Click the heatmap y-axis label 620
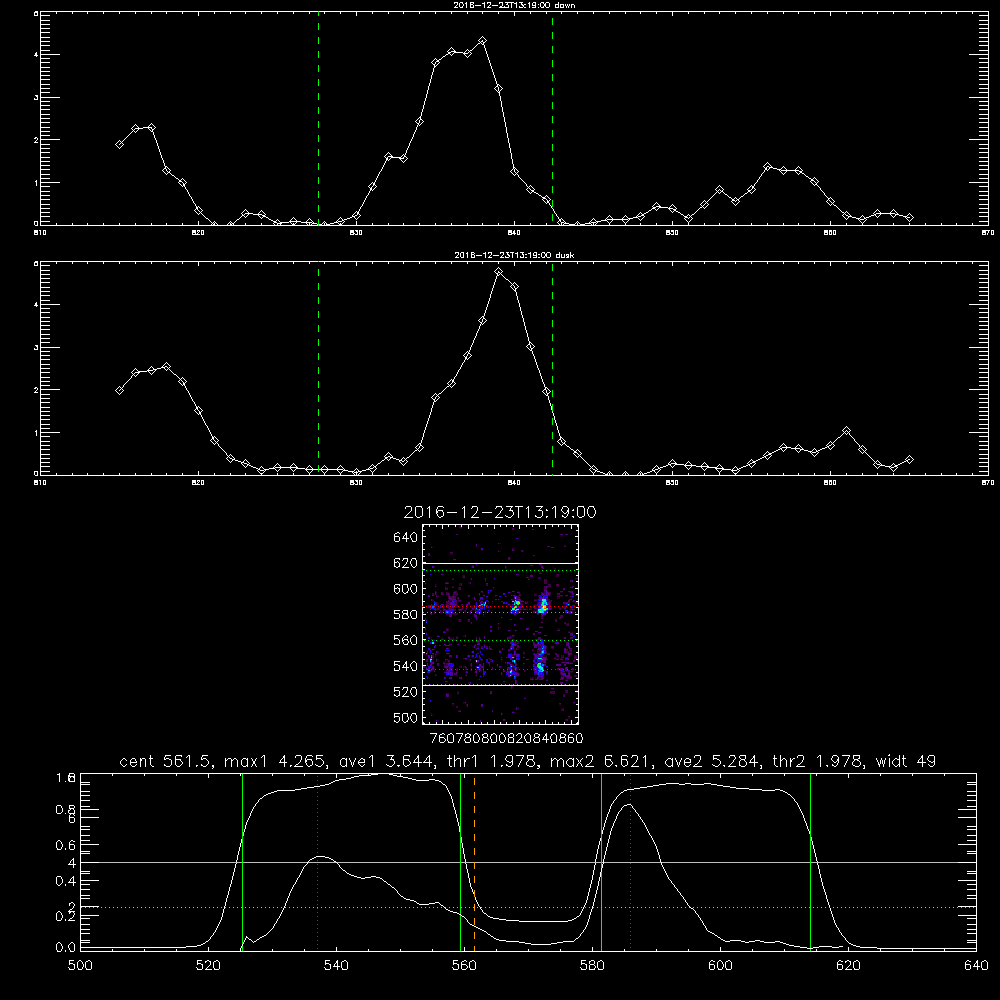 click(x=406, y=563)
